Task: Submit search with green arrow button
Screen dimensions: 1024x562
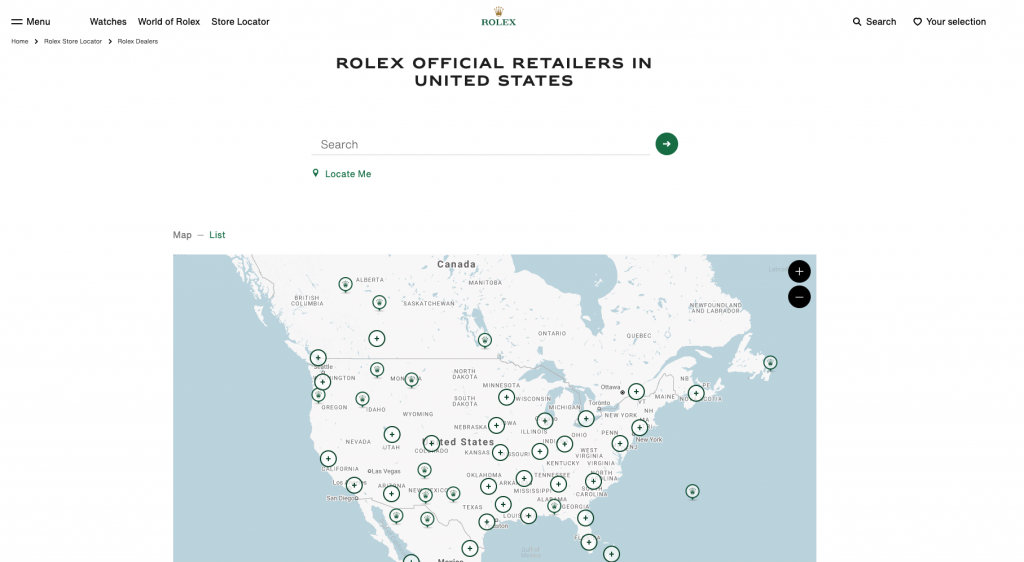Action: pos(667,144)
